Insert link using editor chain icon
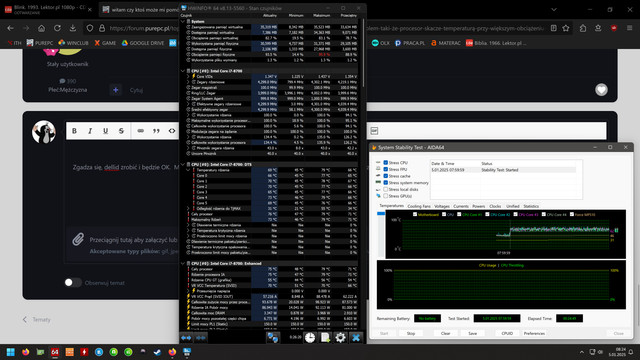640x360 pixels. (x=140, y=131)
